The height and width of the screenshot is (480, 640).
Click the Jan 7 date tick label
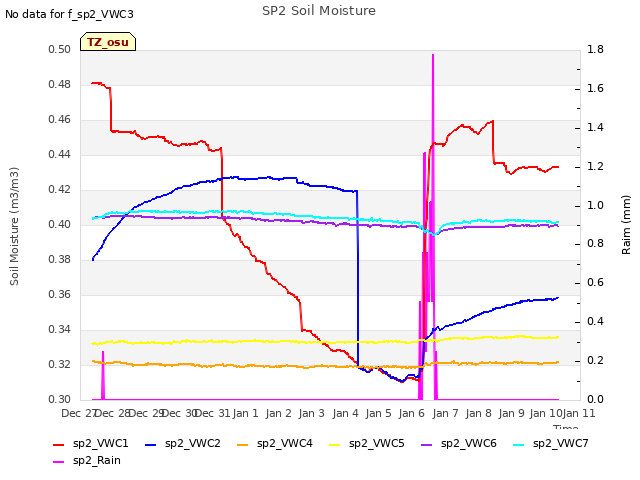coord(445,413)
